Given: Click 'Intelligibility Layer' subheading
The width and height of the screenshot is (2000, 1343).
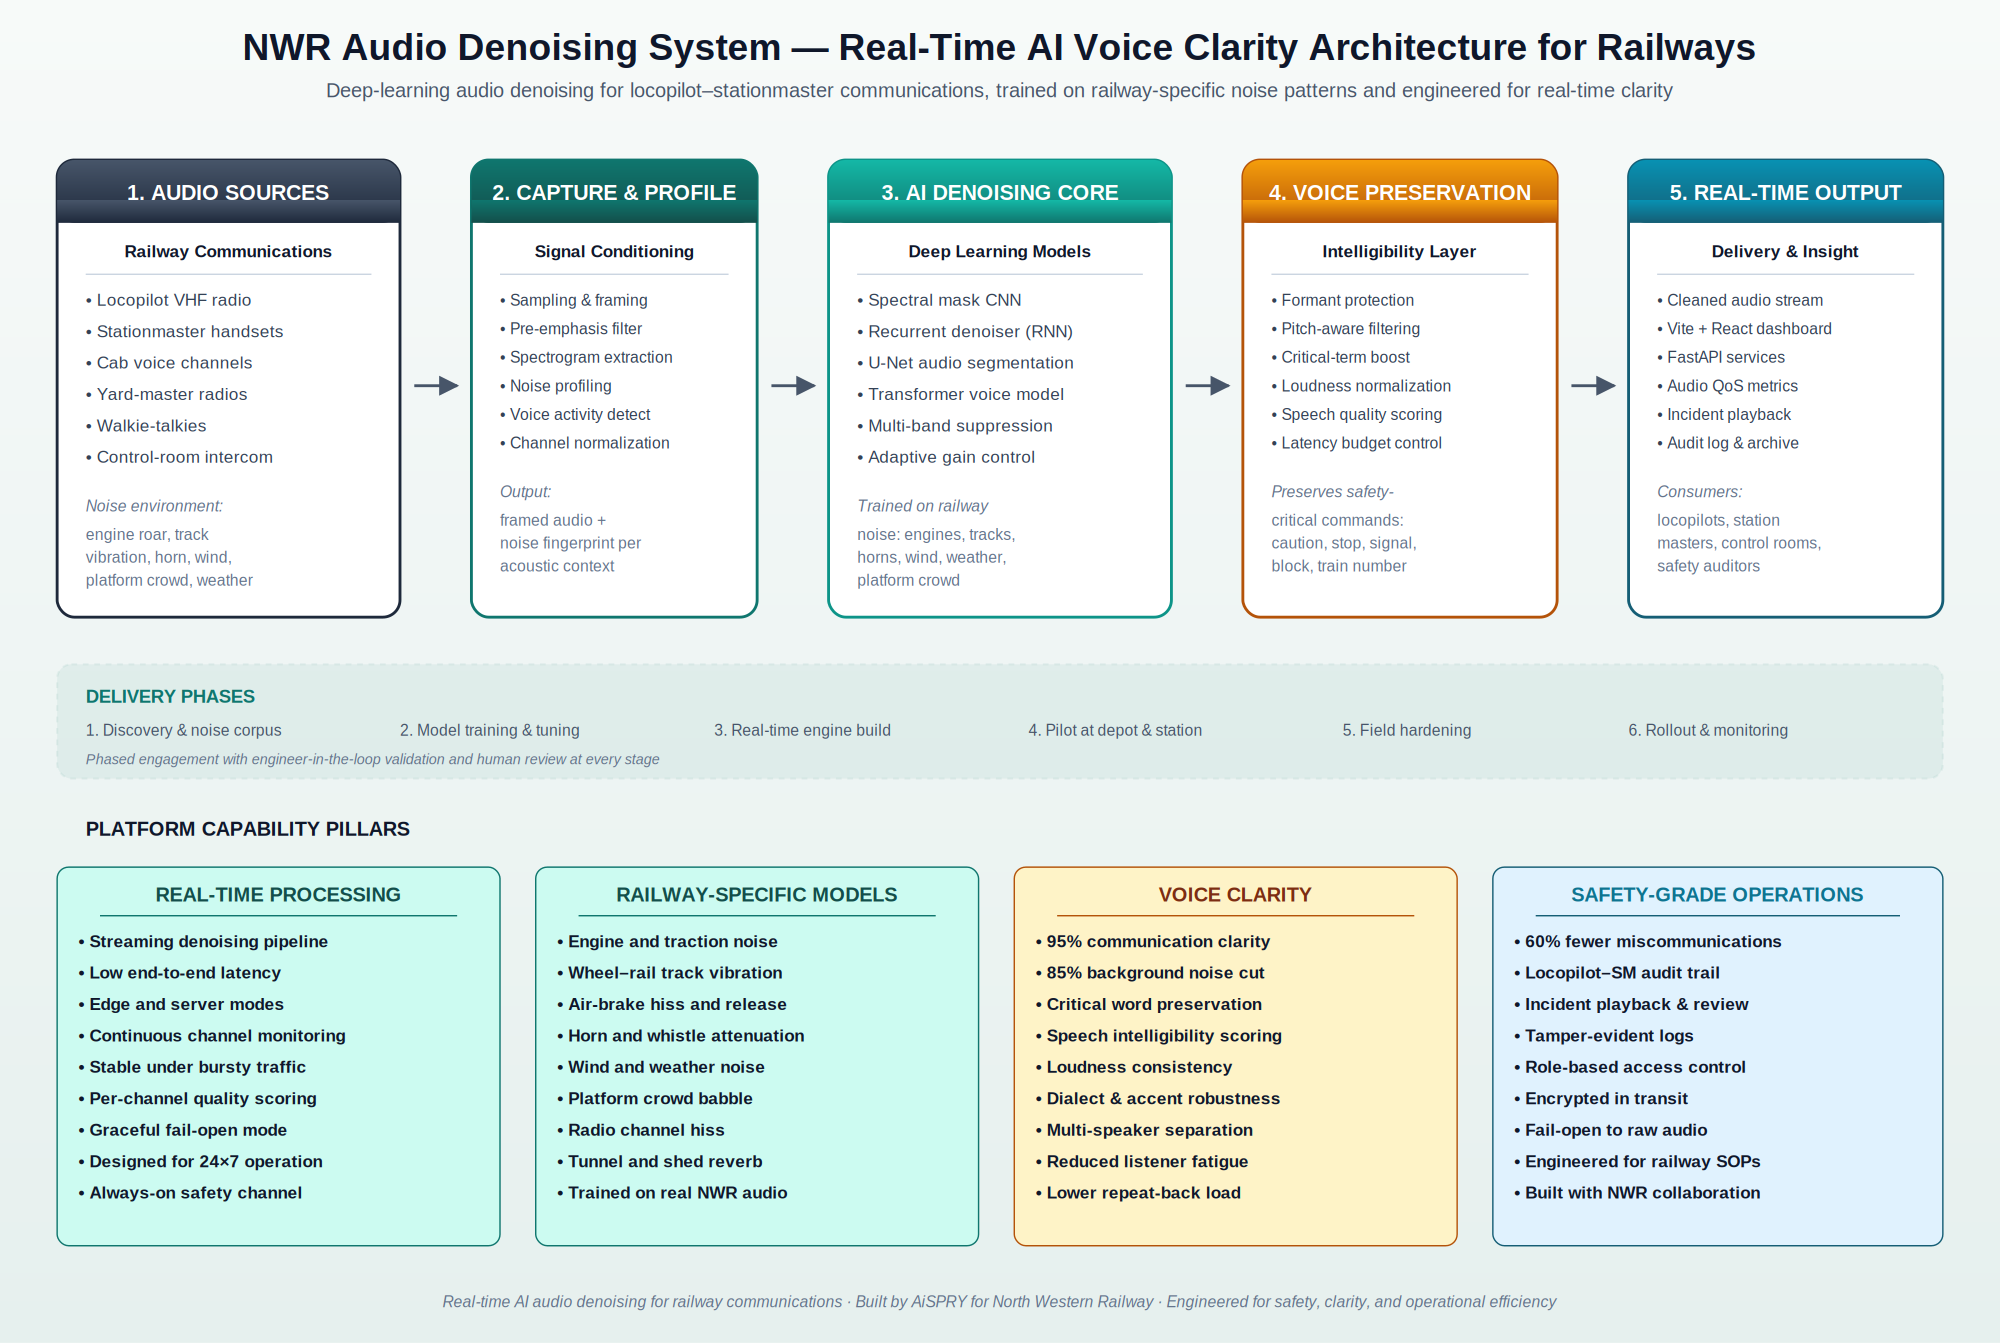Looking at the screenshot, I should click(x=1399, y=252).
